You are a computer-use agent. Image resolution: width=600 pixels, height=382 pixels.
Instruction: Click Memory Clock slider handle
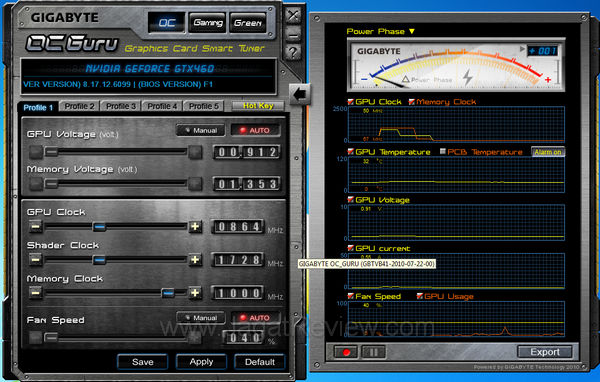pos(168,294)
